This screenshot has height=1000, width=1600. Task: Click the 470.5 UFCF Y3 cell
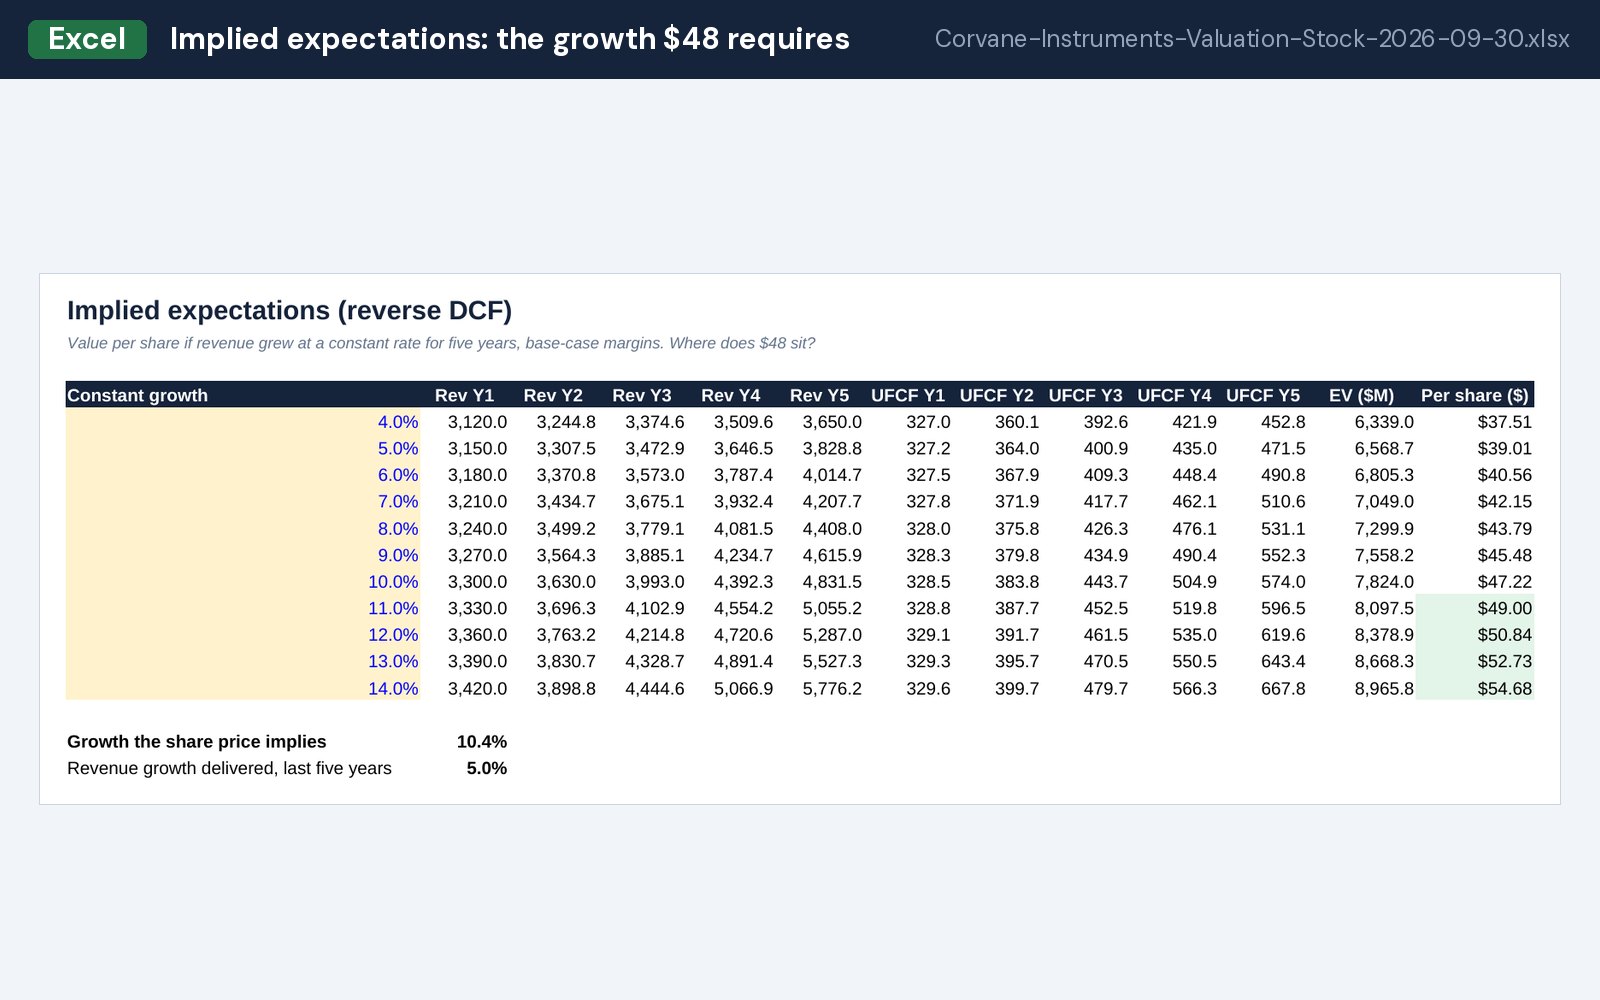pos(1106,661)
